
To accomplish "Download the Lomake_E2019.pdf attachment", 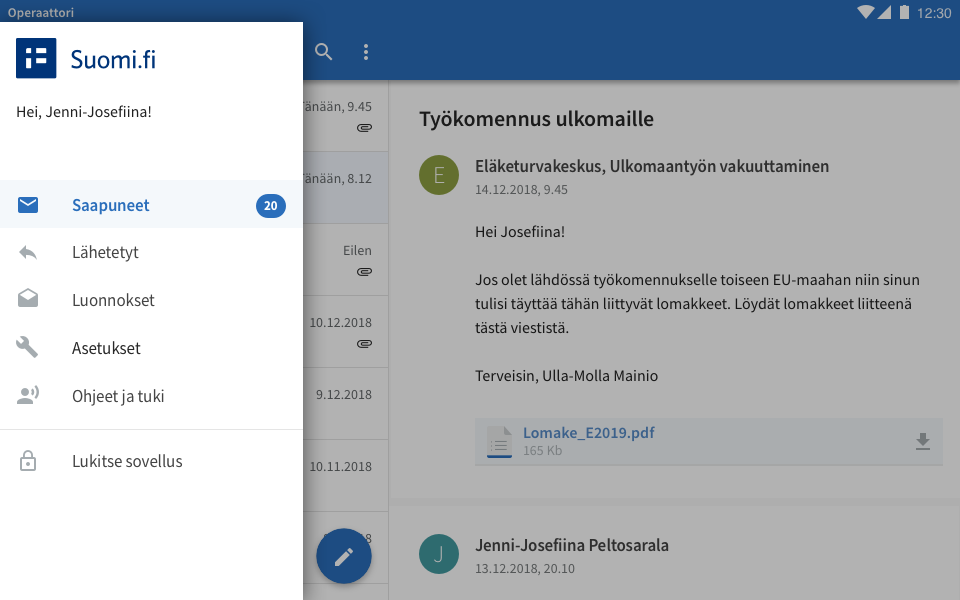I will 923,441.
